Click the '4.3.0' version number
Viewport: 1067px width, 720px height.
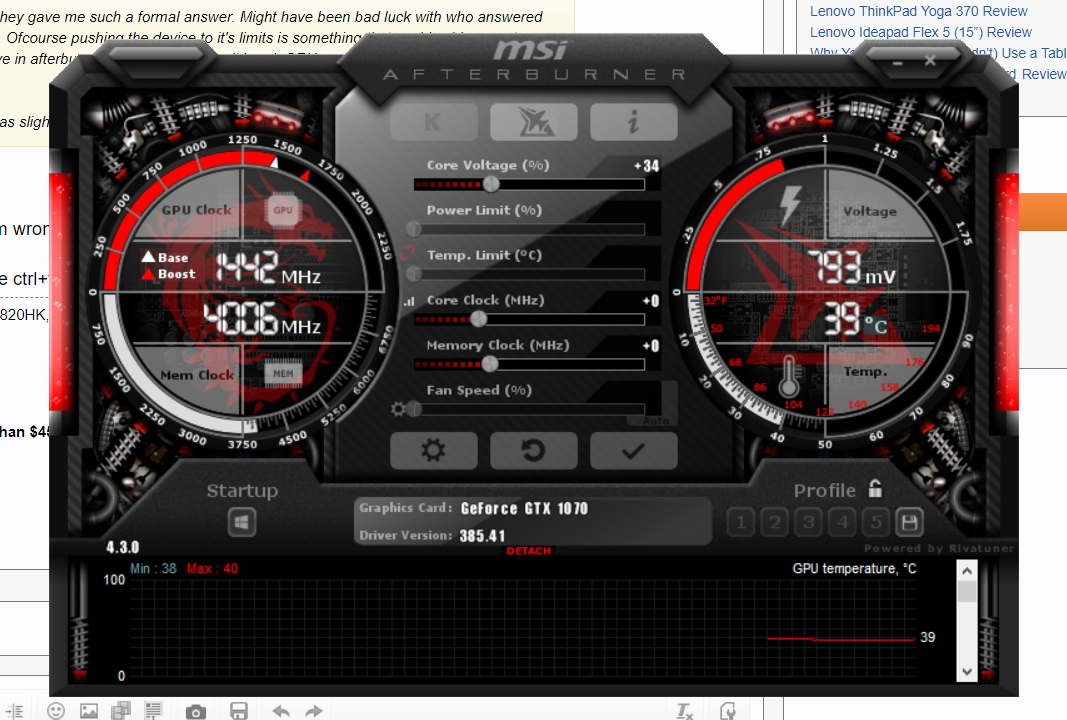pyautogui.click(x=122, y=547)
